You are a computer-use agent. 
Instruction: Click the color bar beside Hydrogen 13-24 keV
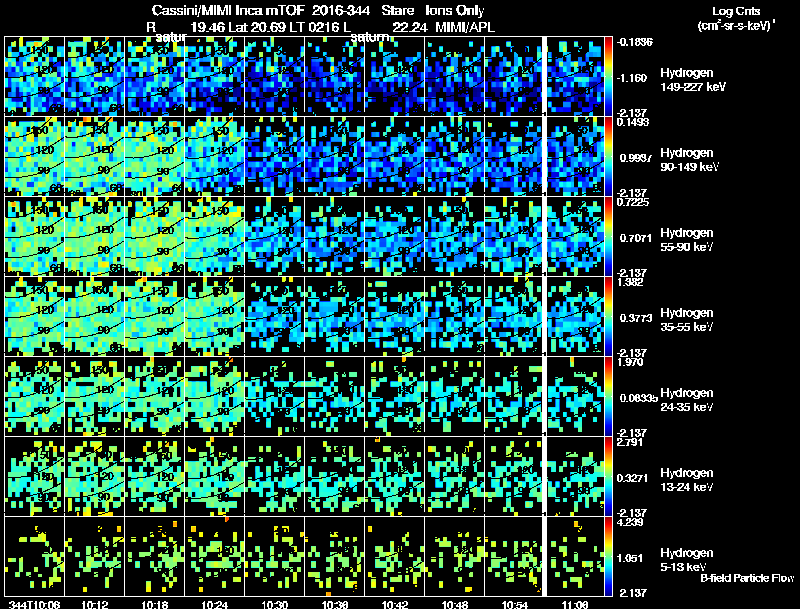click(608, 476)
